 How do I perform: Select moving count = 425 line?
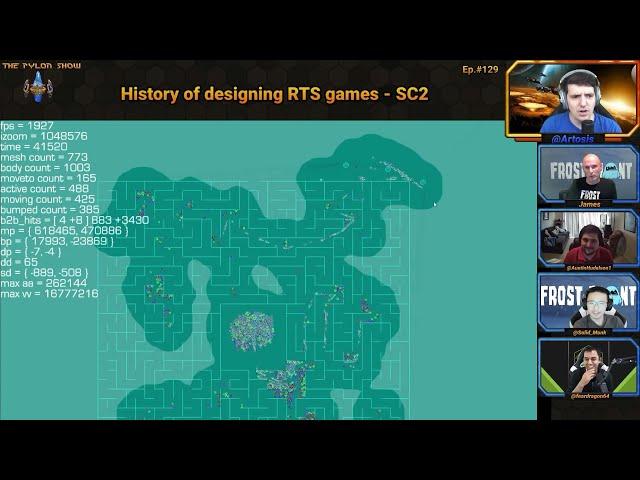(47, 199)
